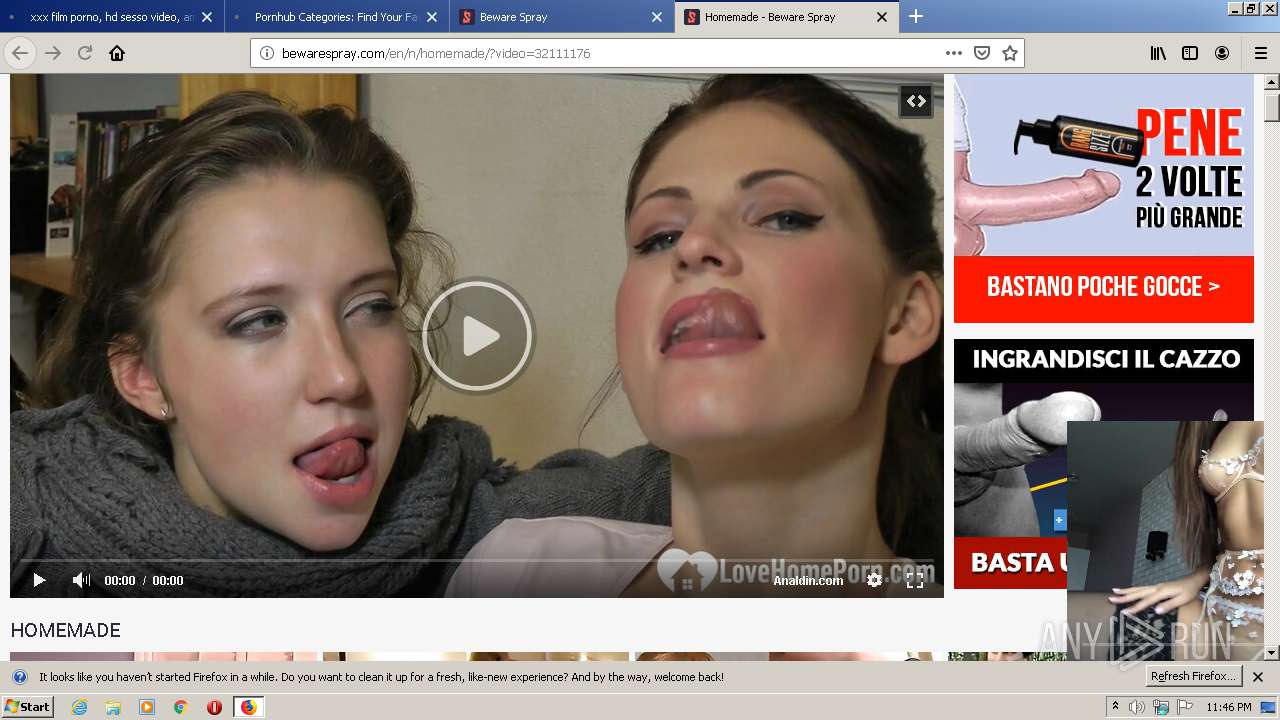Open the Firefox home page

(117, 53)
